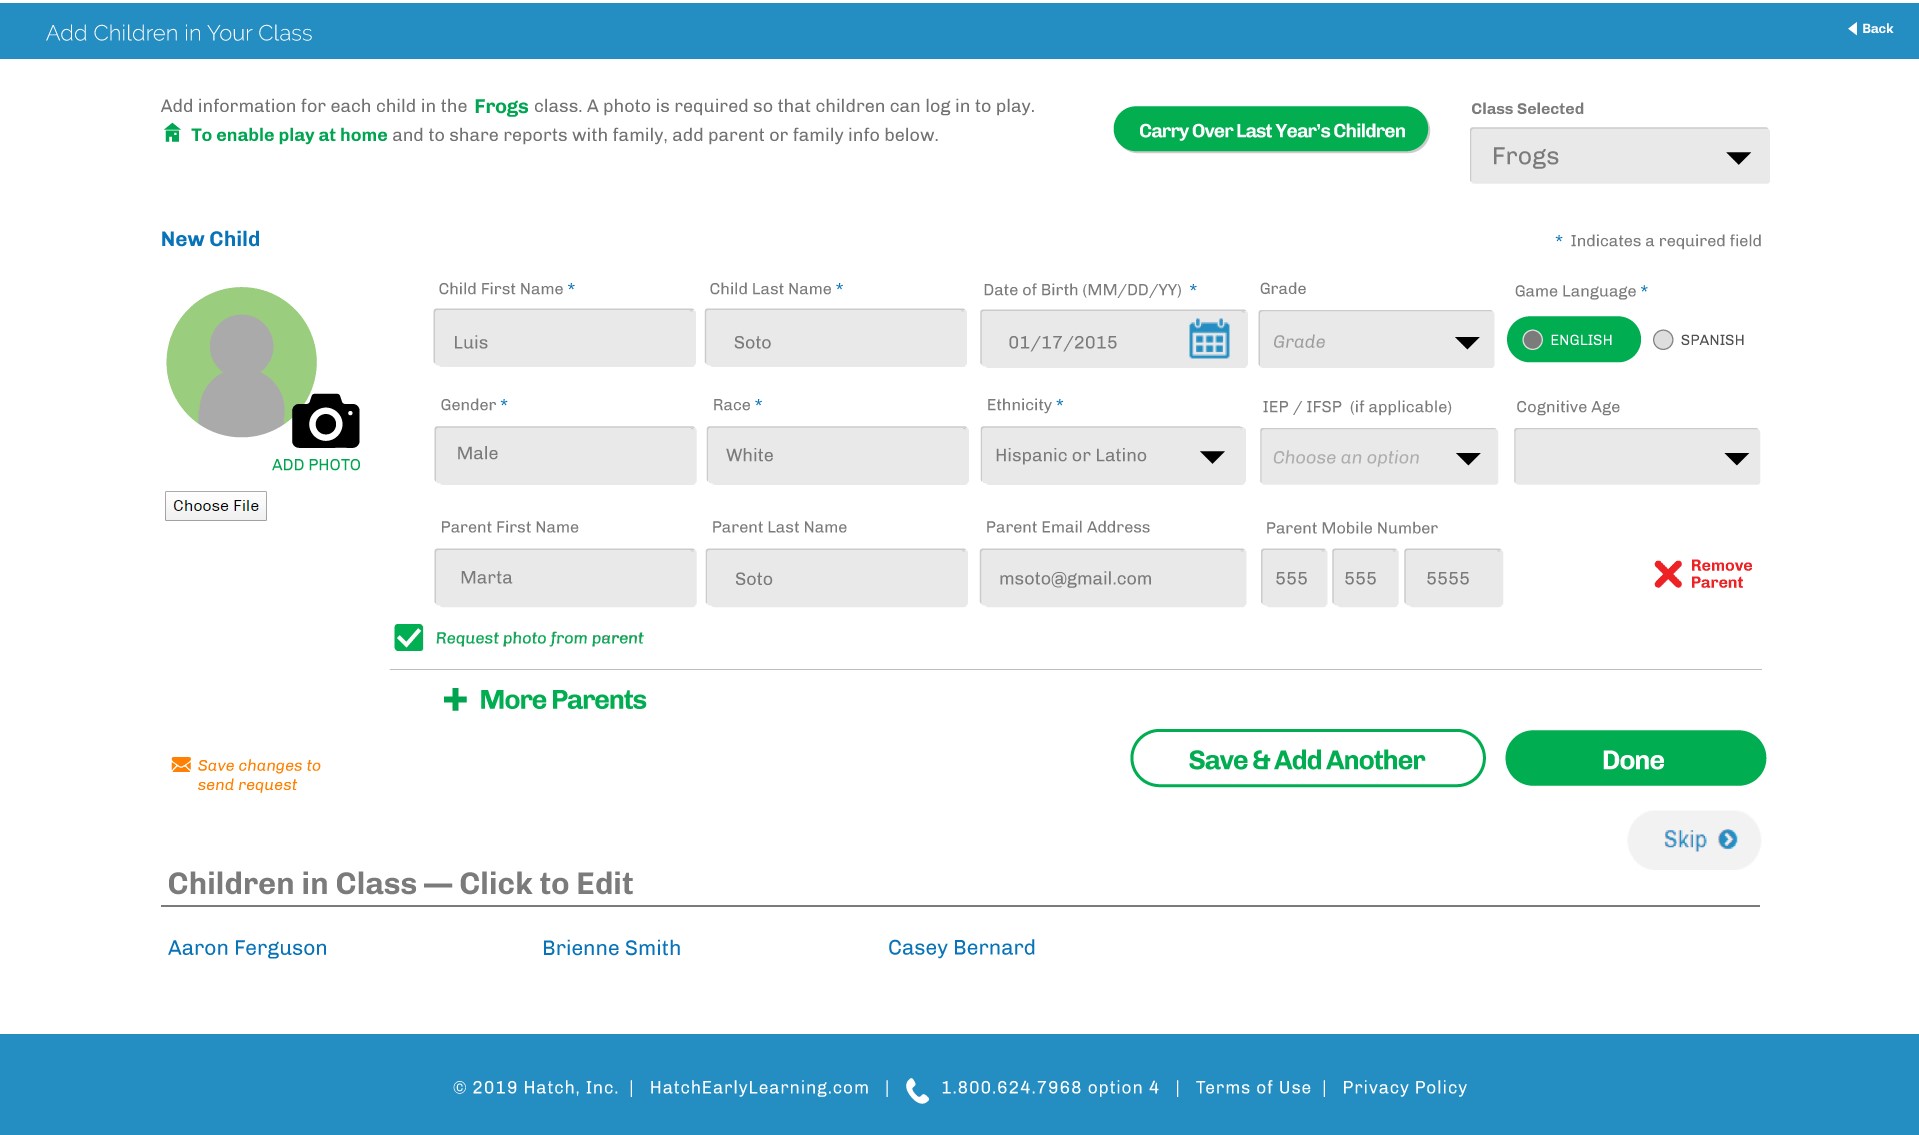Open the Terms of Use link
This screenshot has height=1135, width=1919.
coord(1252,1088)
